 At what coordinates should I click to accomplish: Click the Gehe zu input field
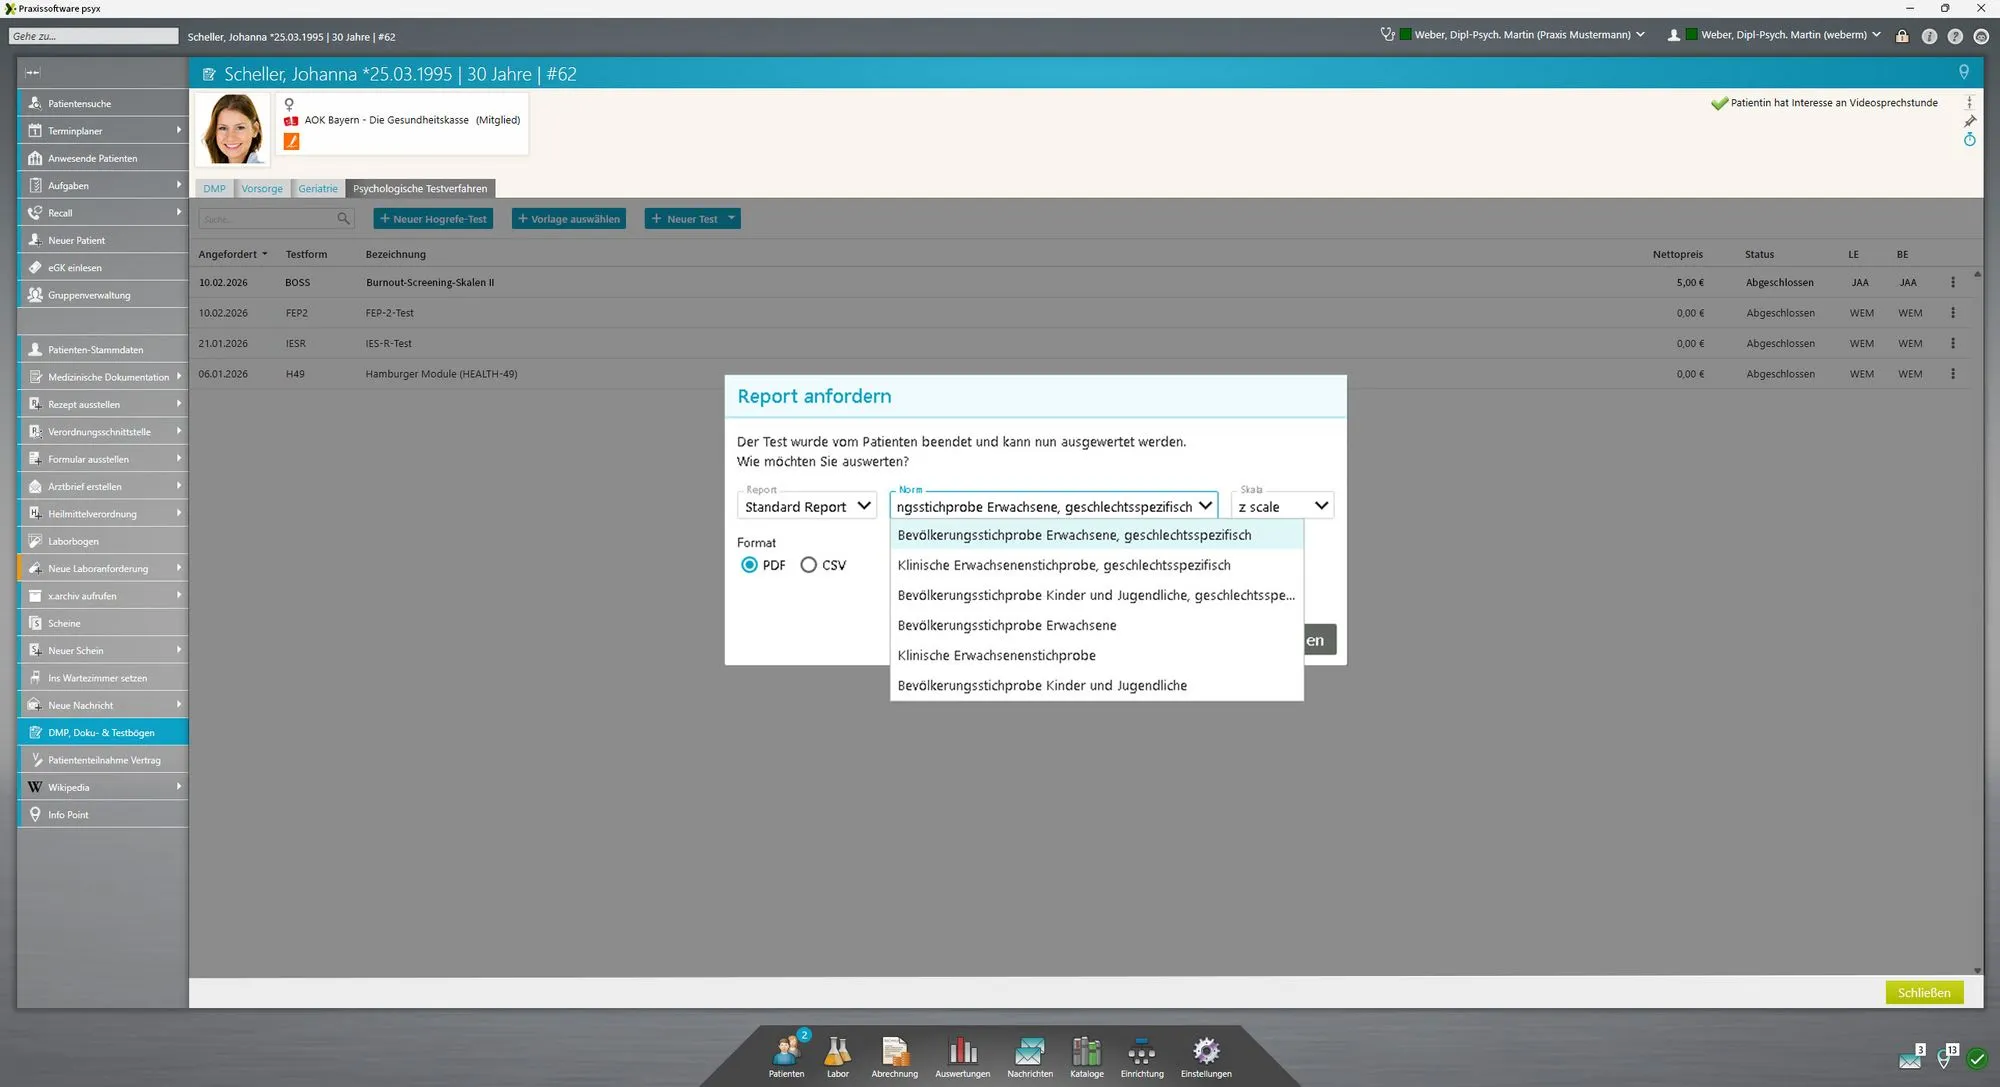pyautogui.click(x=93, y=36)
